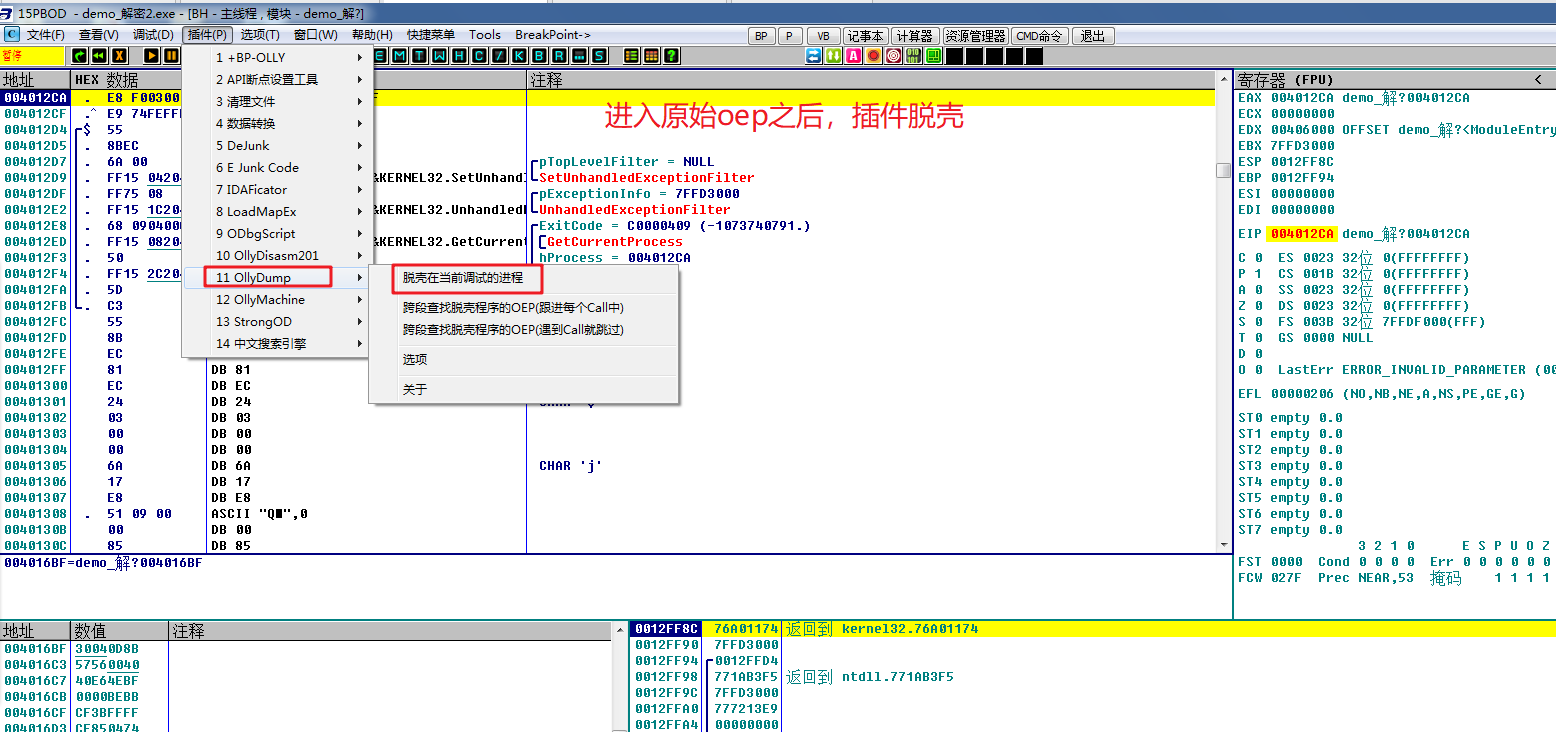Click the 计算器 button
Viewport: 1556px width, 732px height.
(x=914, y=36)
